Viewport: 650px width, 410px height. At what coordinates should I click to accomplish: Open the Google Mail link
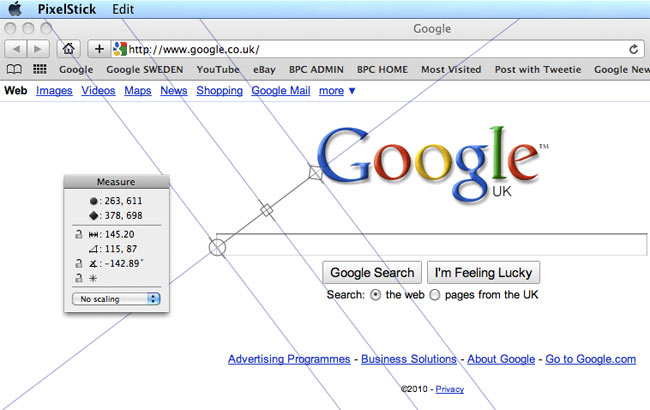click(x=281, y=90)
